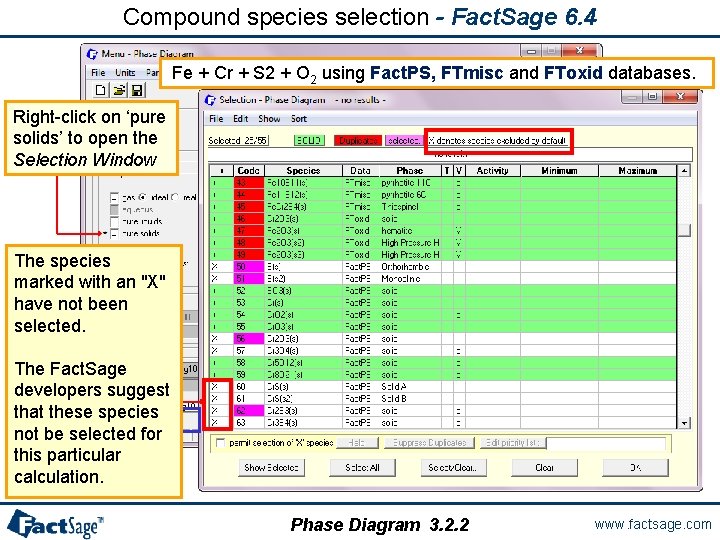The height and width of the screenshot is (540, 720).
Task: Click the Phase column header
Action: (410, 171)
